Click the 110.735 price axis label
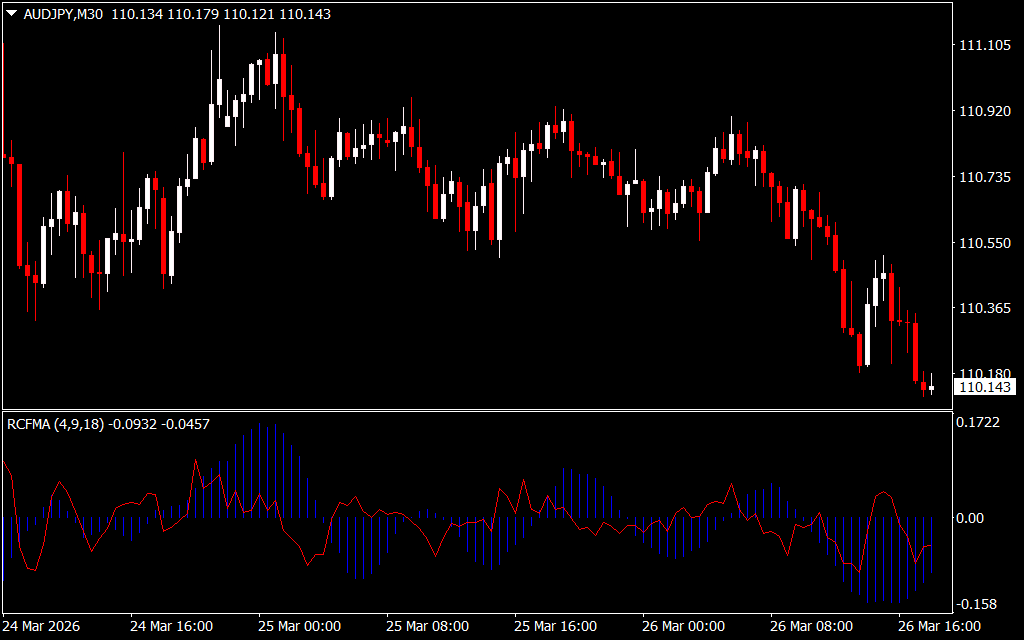The width and height of the screenshot is (1024, 640). click(x=984, y=177)
